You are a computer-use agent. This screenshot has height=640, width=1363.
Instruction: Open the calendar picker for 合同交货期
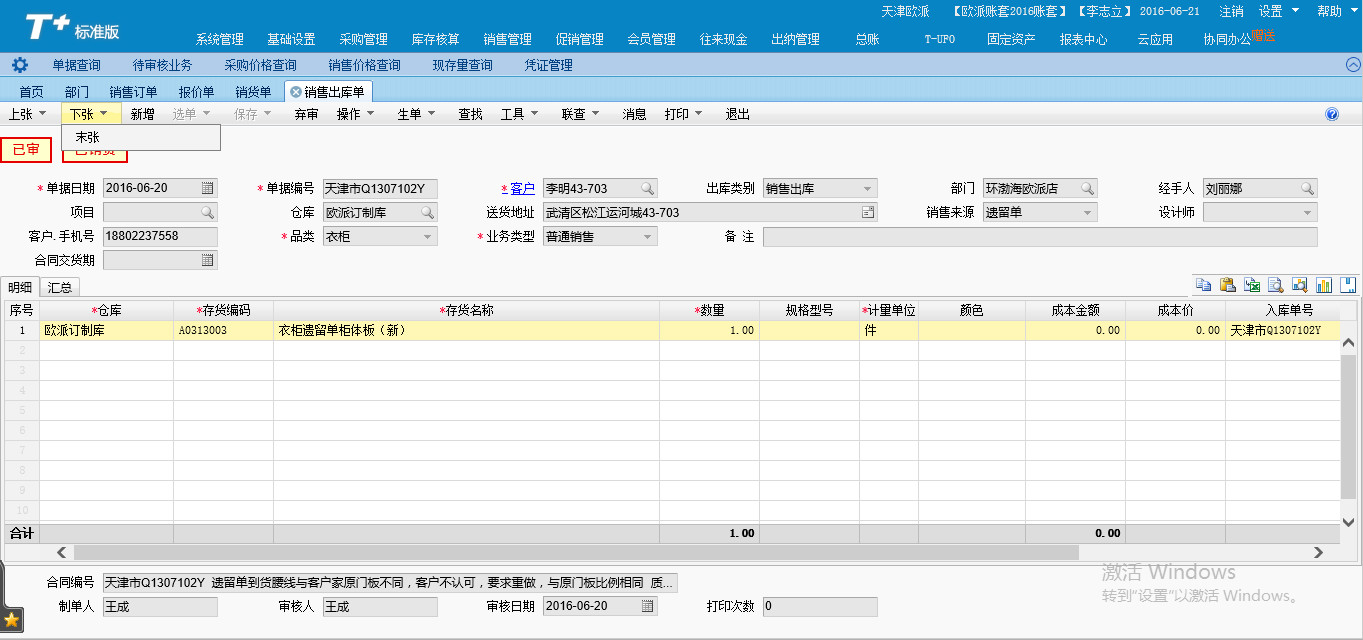coord(208,260)
